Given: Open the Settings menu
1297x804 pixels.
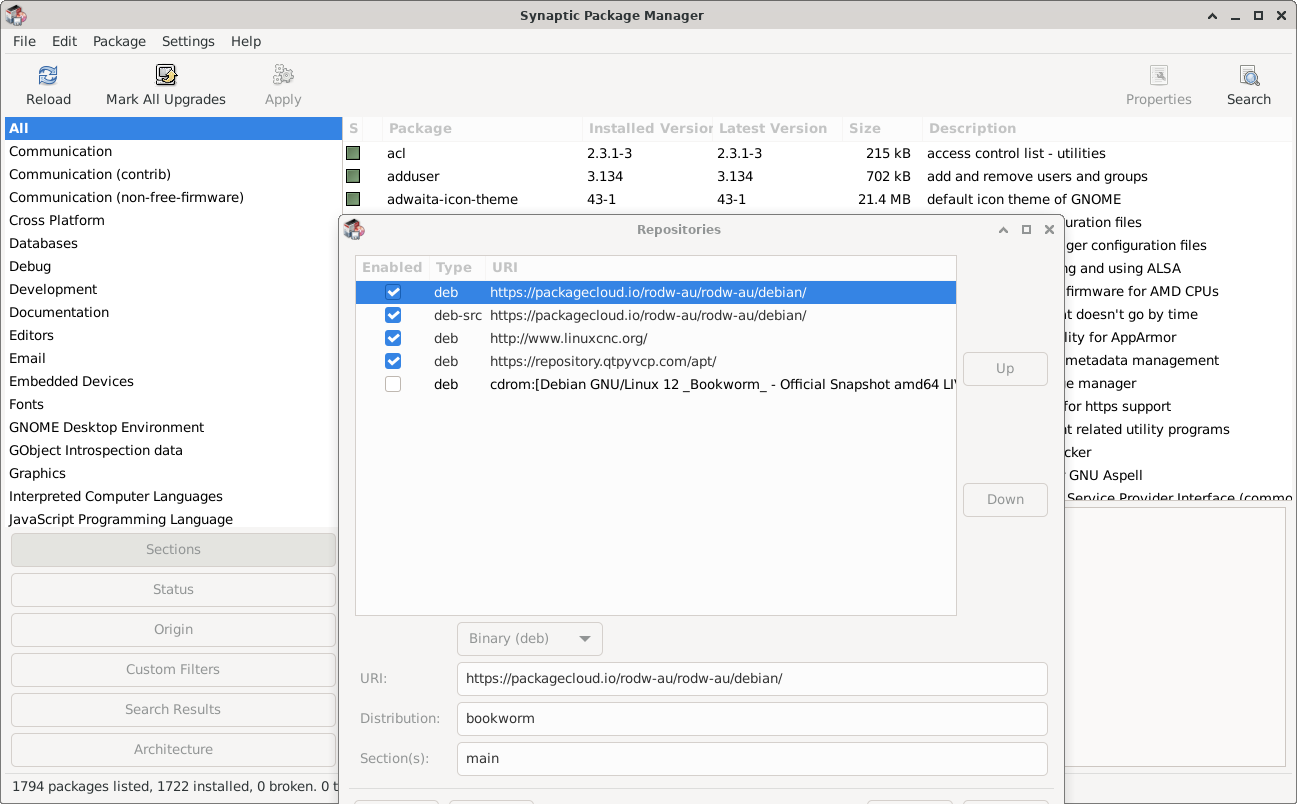Looking at the screenshot, I should (x=188, y=41).
